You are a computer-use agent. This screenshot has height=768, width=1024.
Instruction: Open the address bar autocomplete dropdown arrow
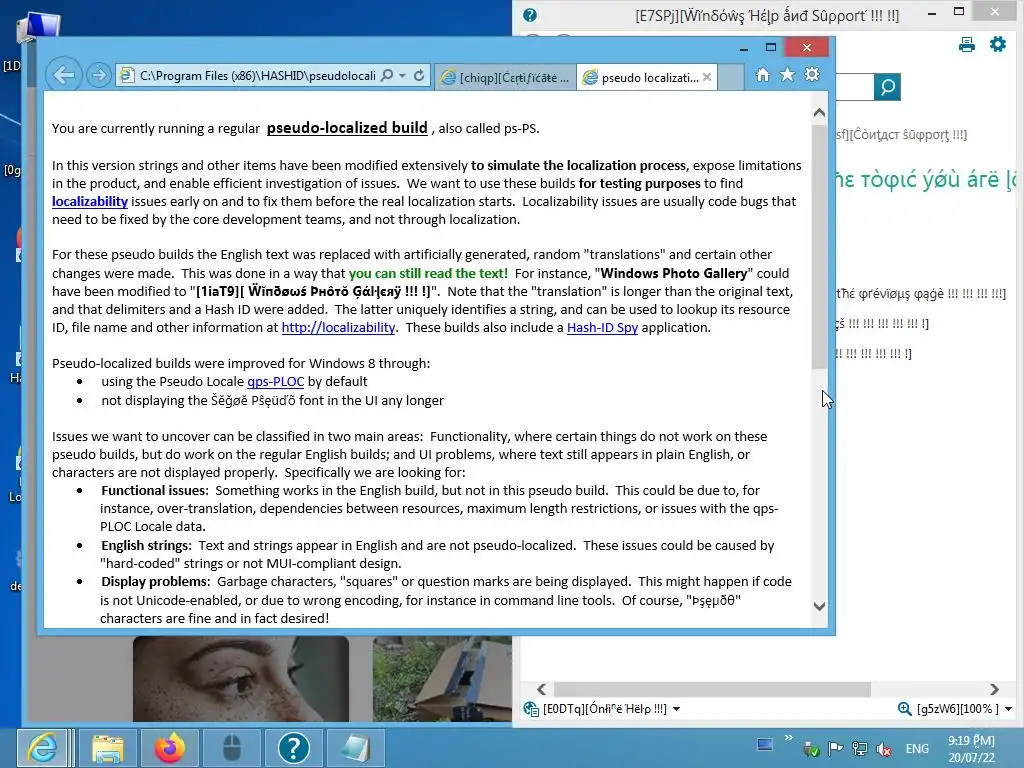[402, 76]
